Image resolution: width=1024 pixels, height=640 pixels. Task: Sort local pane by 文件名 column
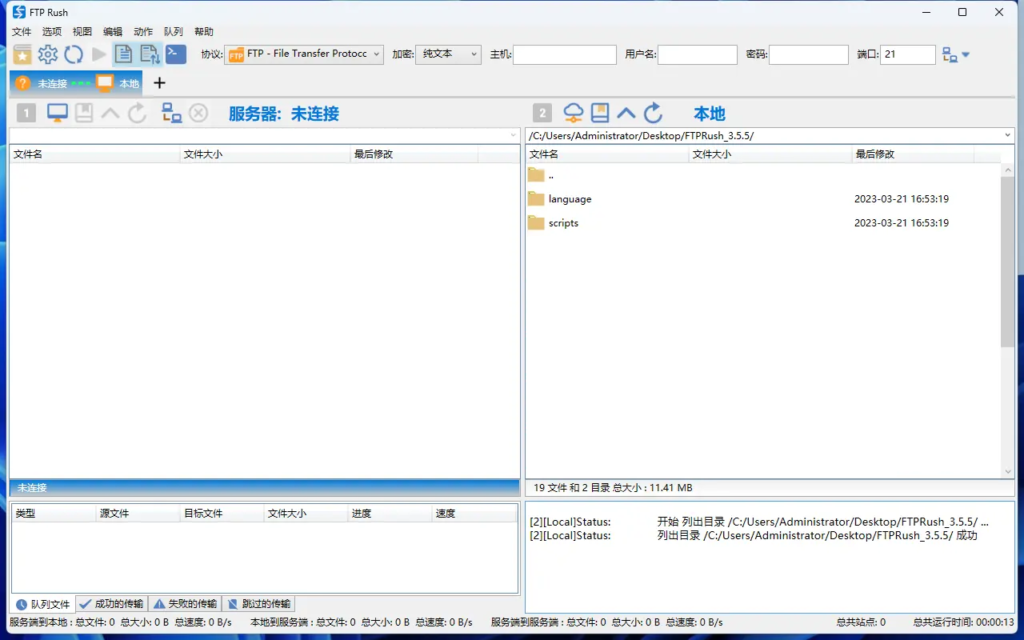607,154
